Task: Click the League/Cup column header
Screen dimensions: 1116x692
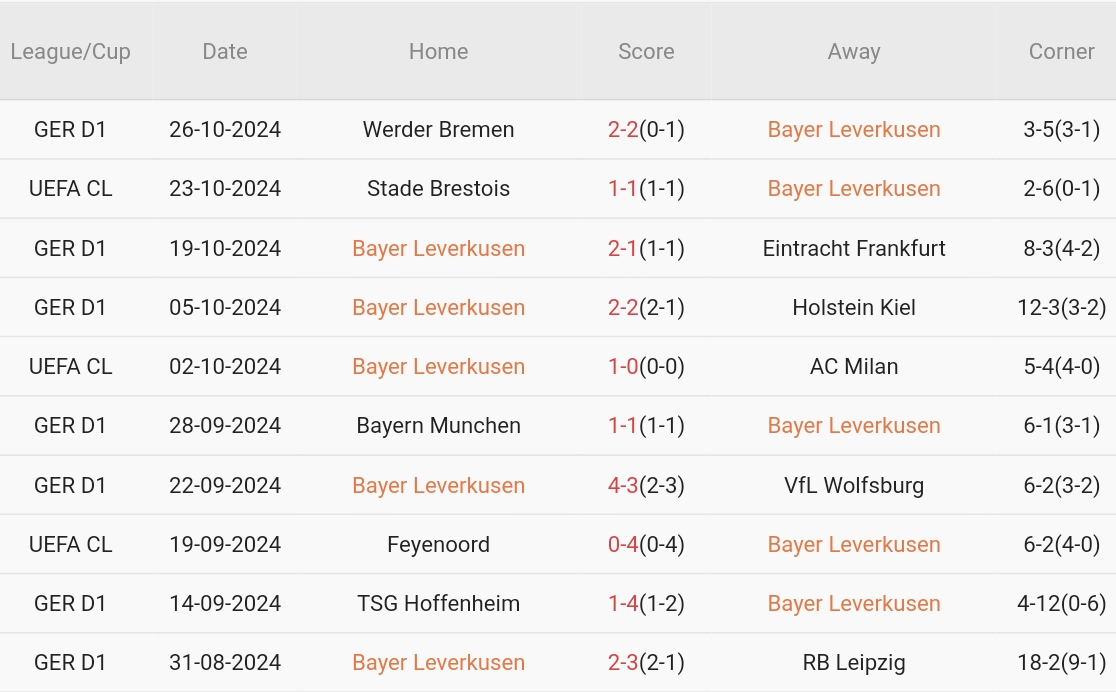Action: point(70,52)
